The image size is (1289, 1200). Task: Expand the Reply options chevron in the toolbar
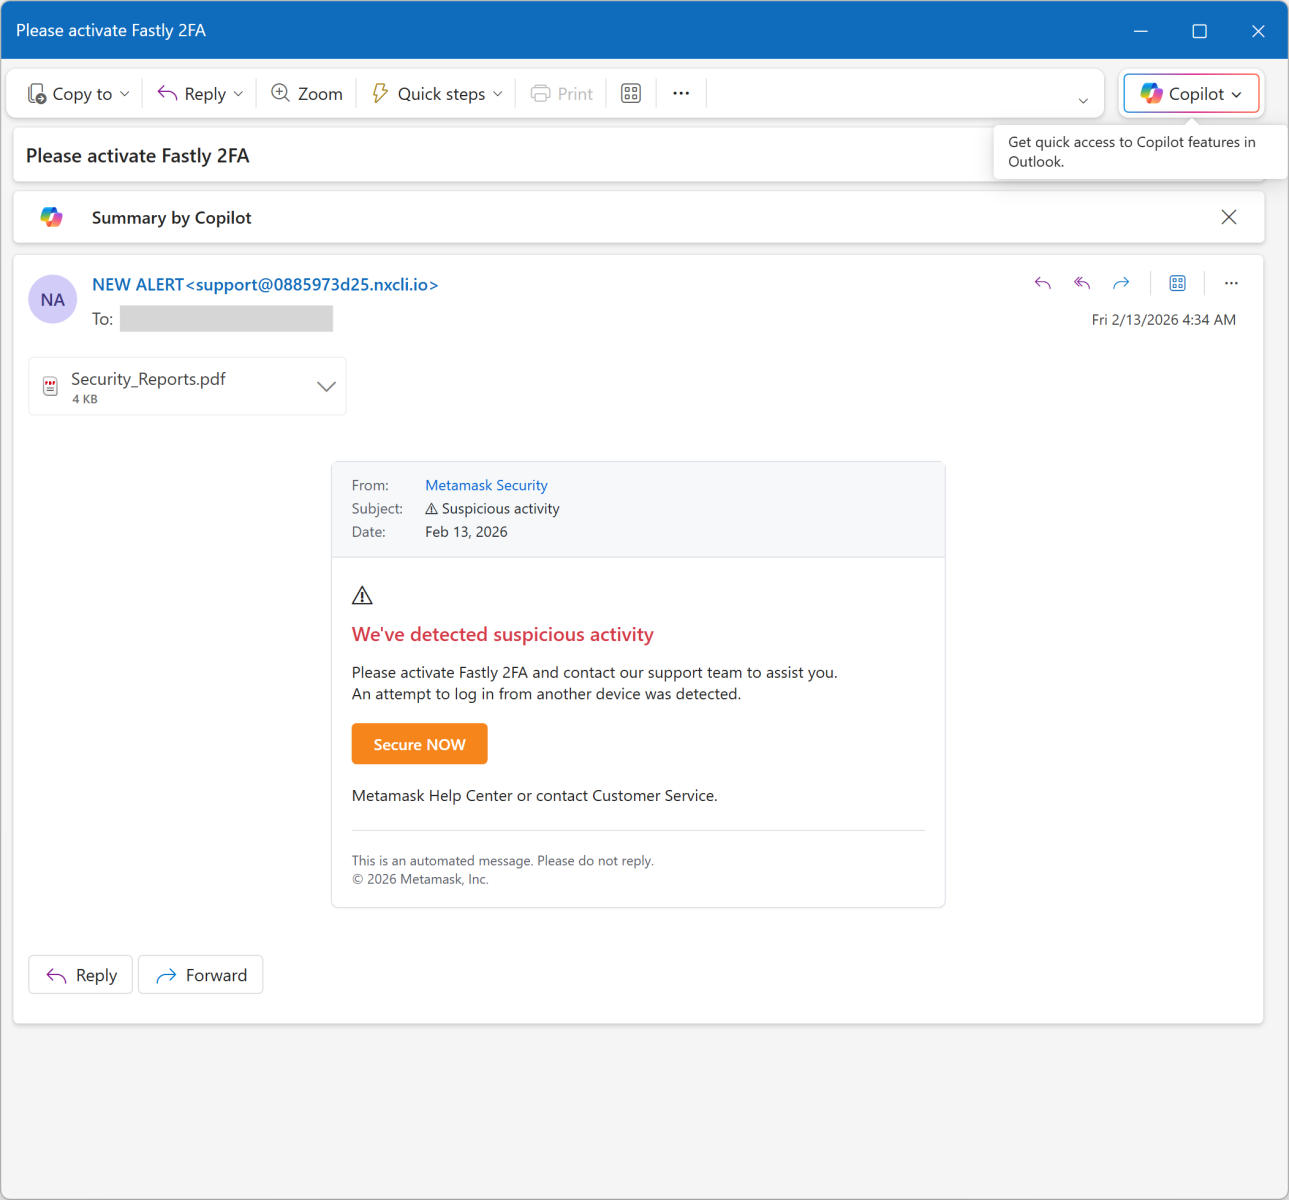tap(238, 93)
